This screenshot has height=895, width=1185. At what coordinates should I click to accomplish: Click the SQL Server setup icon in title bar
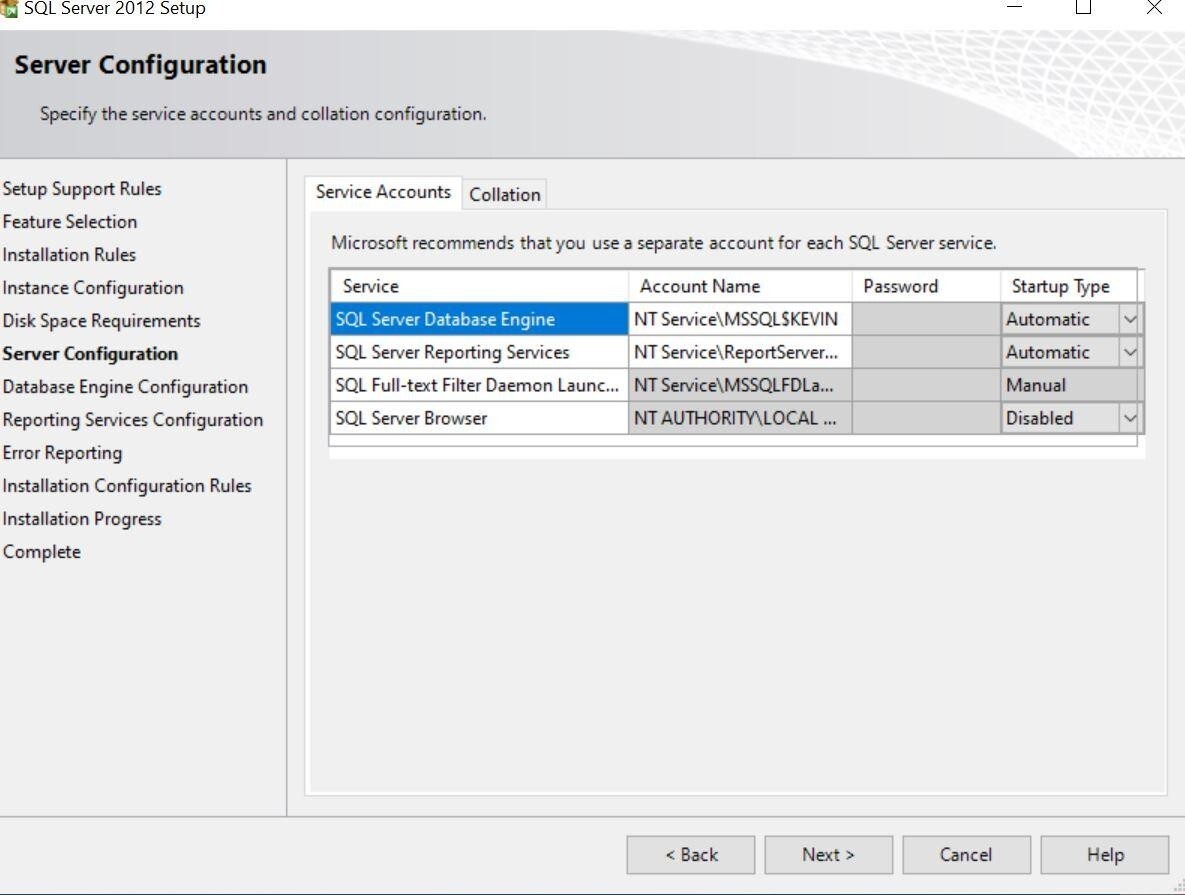click(11, 7)
